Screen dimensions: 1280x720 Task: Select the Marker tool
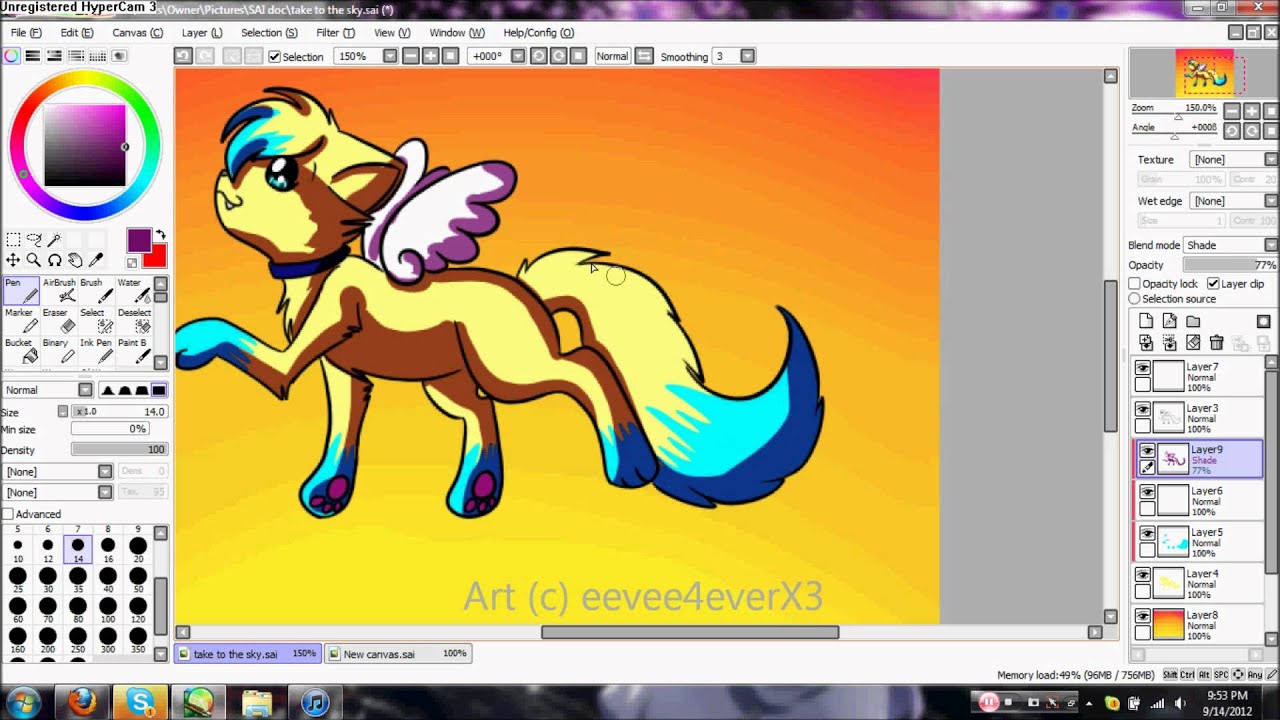(x=20, y=321)
